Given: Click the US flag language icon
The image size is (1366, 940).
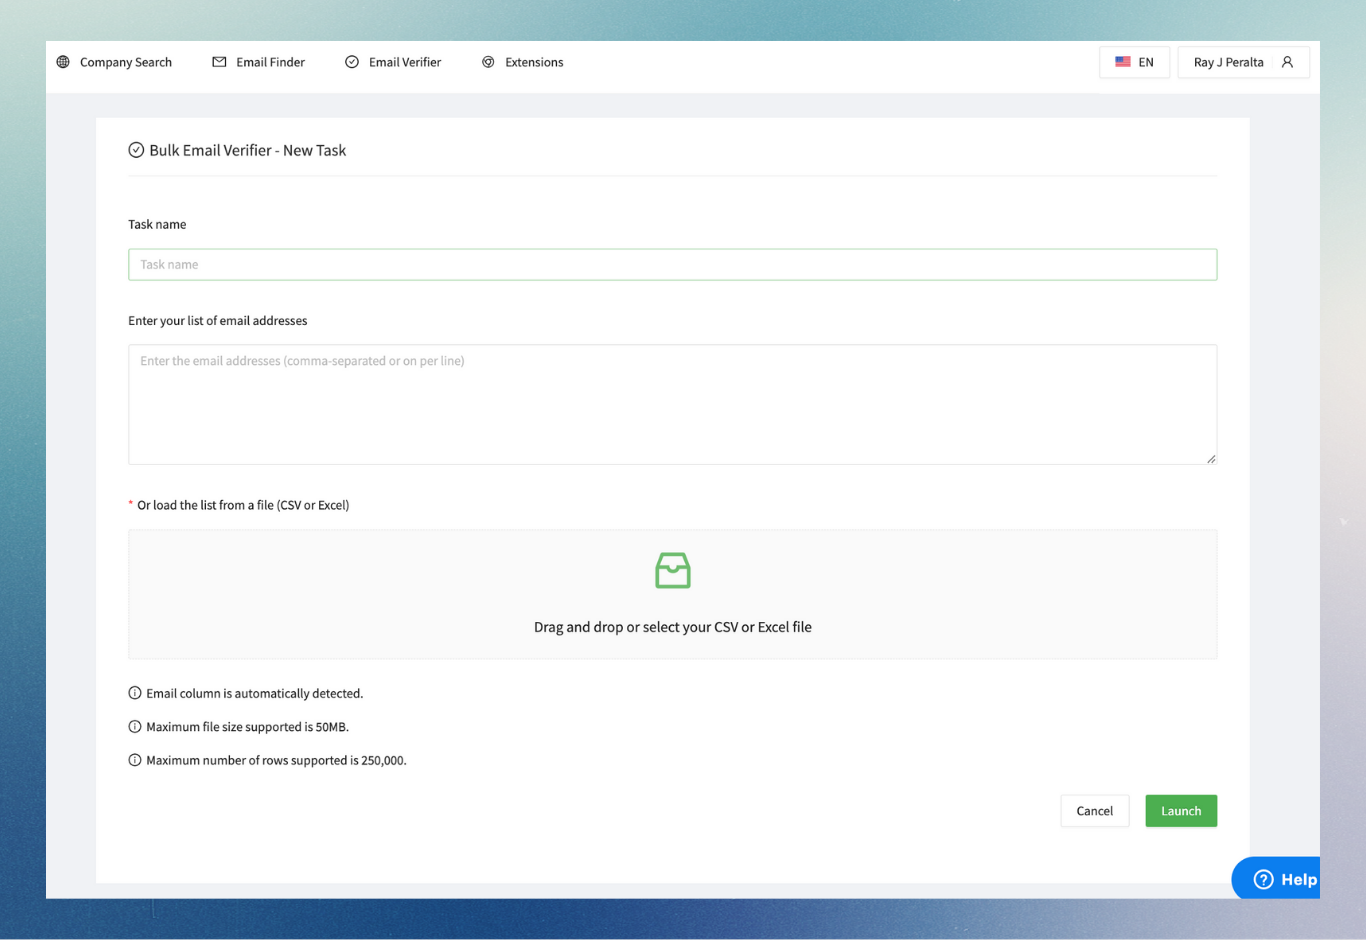Looking at the screenshot, I should (x=1123, y=62).
